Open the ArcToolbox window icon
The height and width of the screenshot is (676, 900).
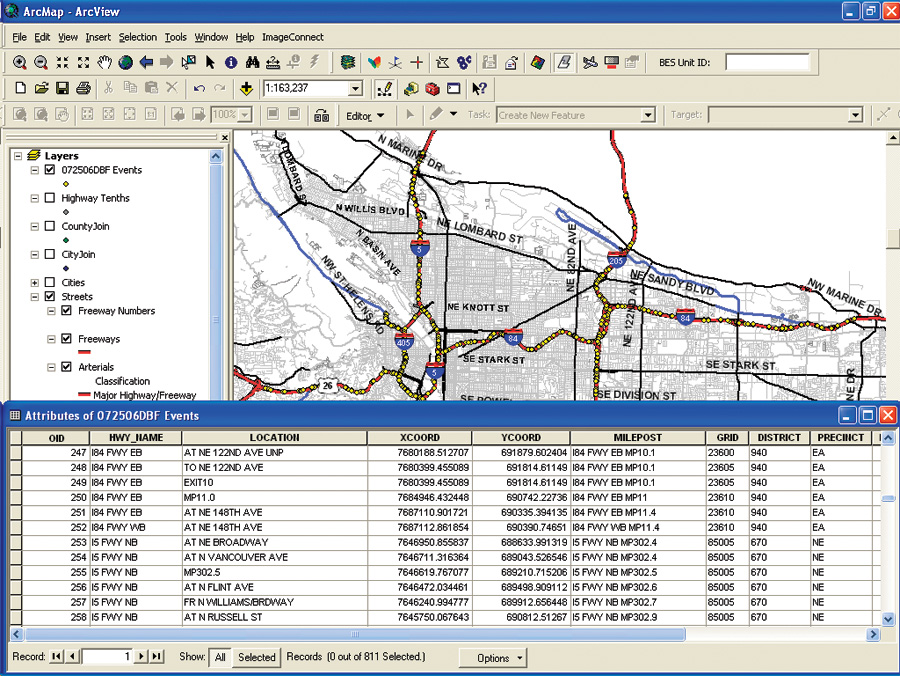tap(432, 89)
